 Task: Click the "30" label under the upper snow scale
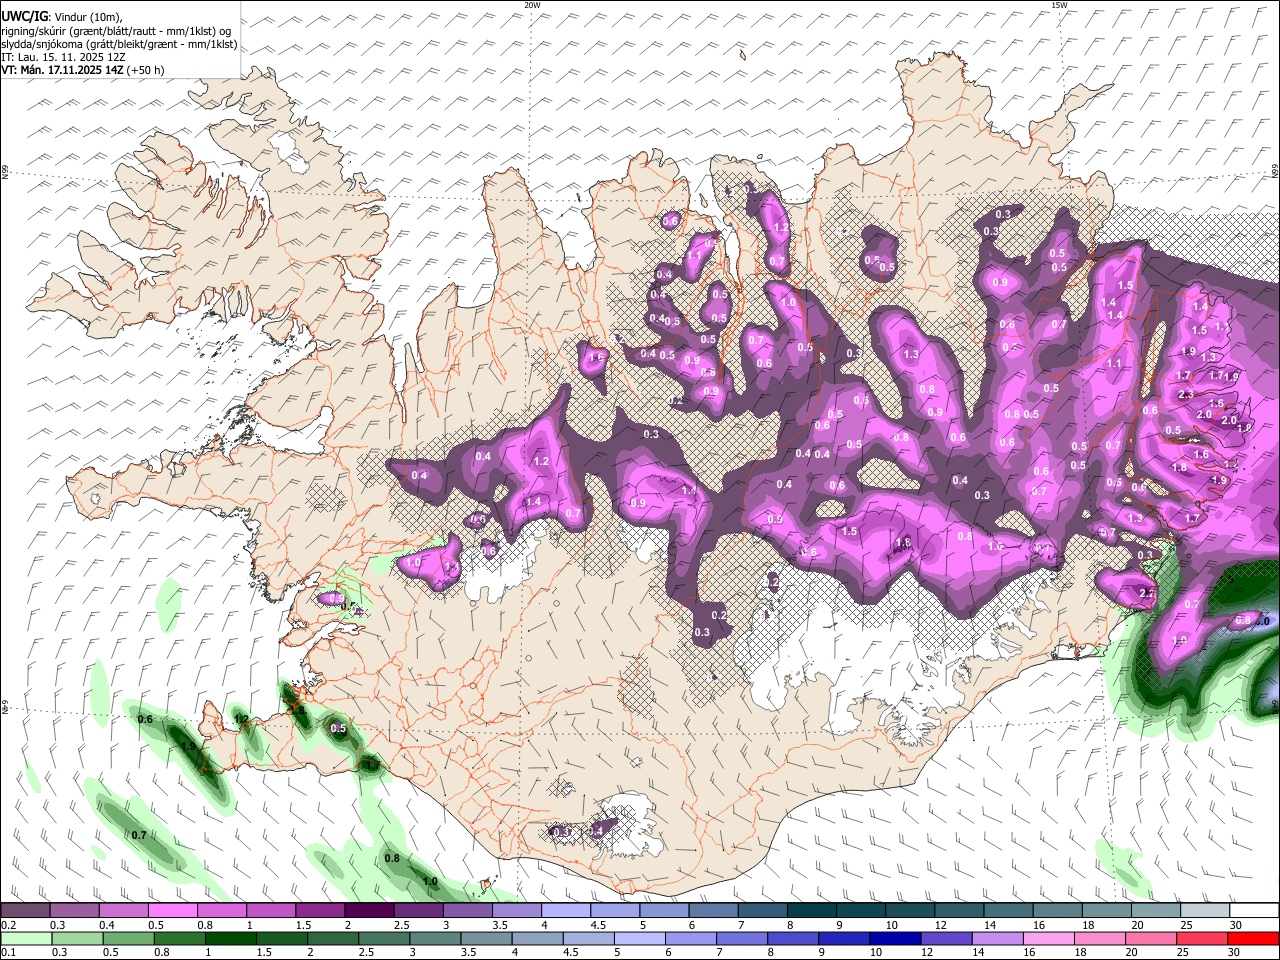point(1236,925)
